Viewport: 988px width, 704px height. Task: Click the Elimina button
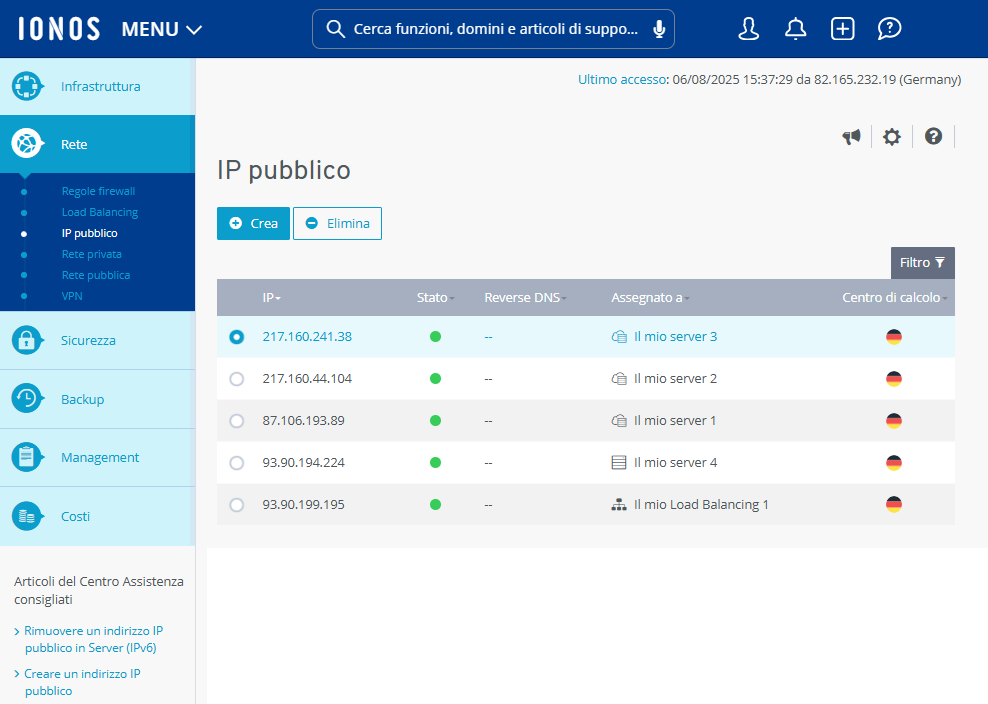pos(337,223)
